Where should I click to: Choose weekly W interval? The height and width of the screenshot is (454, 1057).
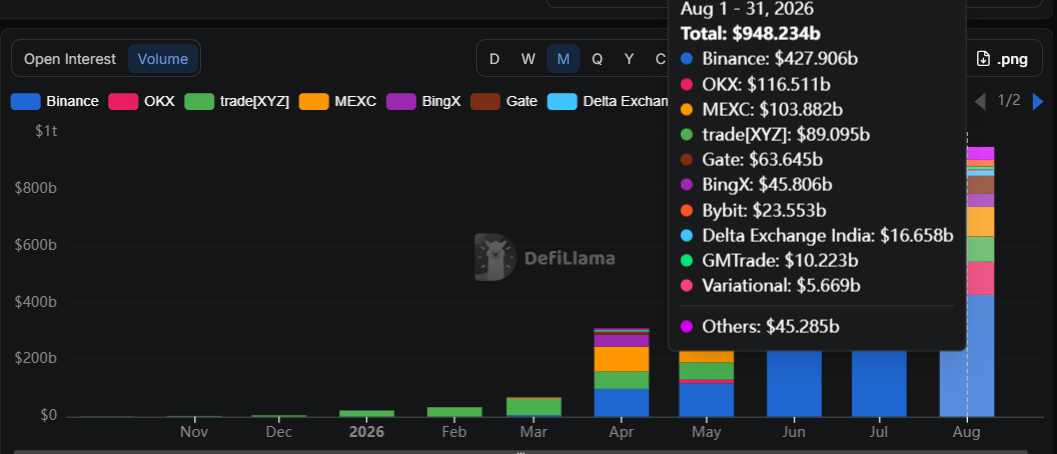pyautogui.click(x=528, y=59)
